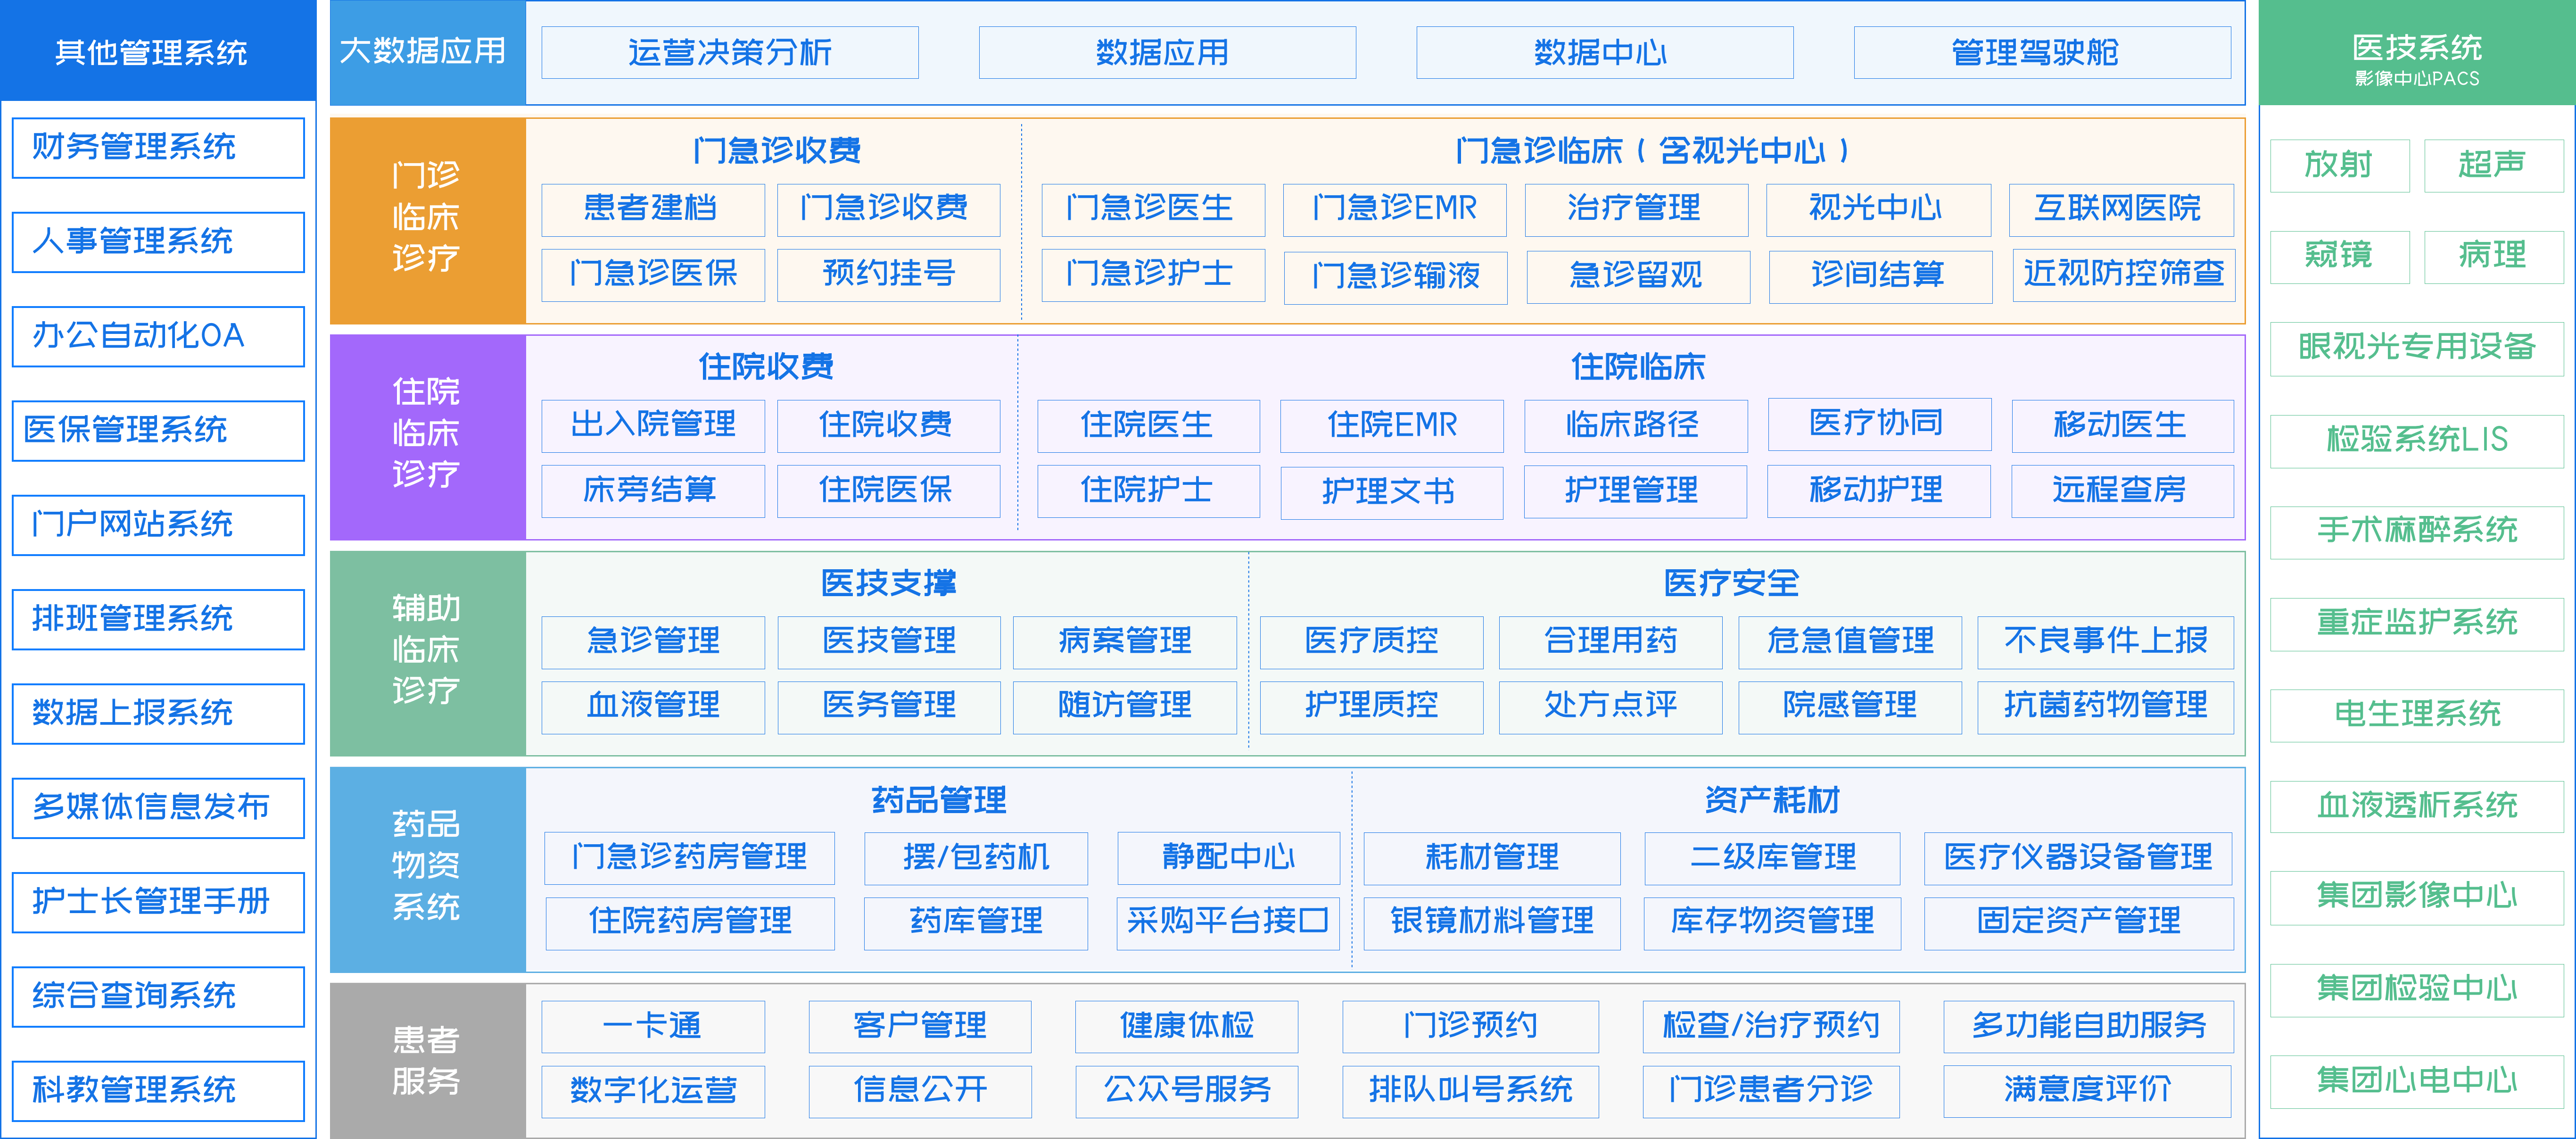Open 手术麻醉系统 entry
This screenshot has height=1139, width=2576.
(2417, 532)
